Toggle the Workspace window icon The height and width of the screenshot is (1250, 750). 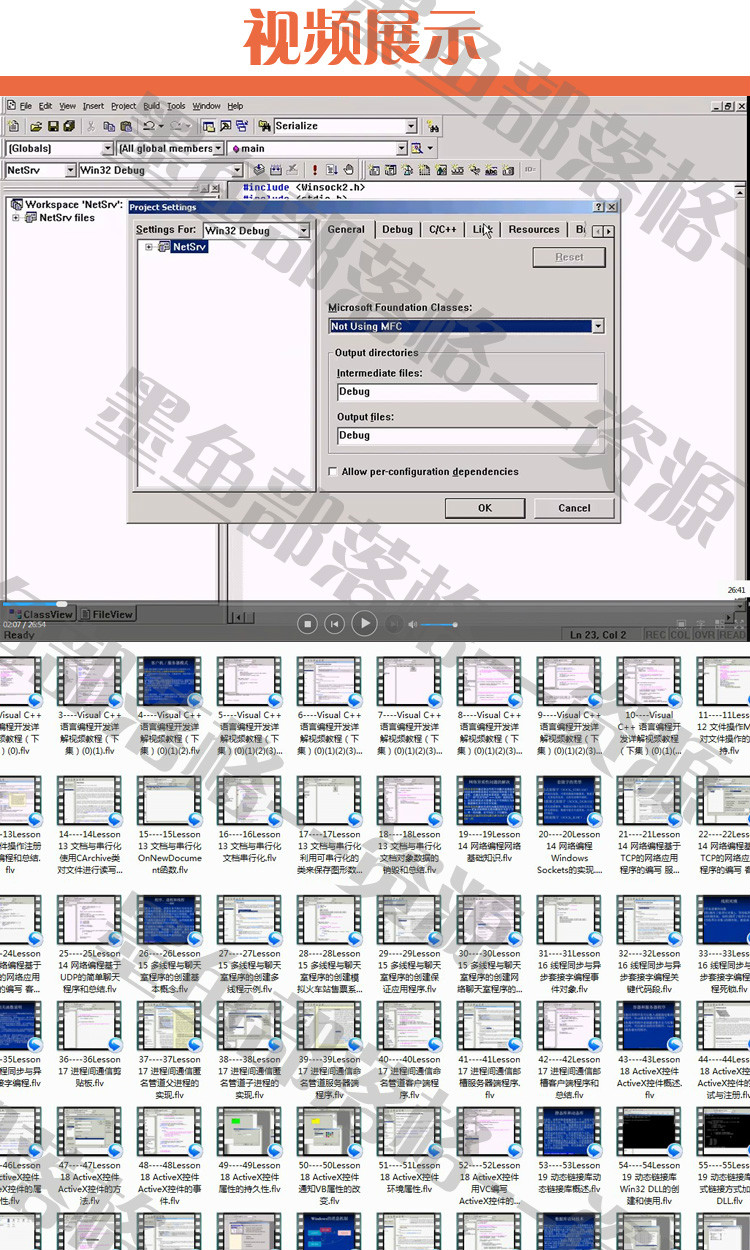tap(208, 126)
